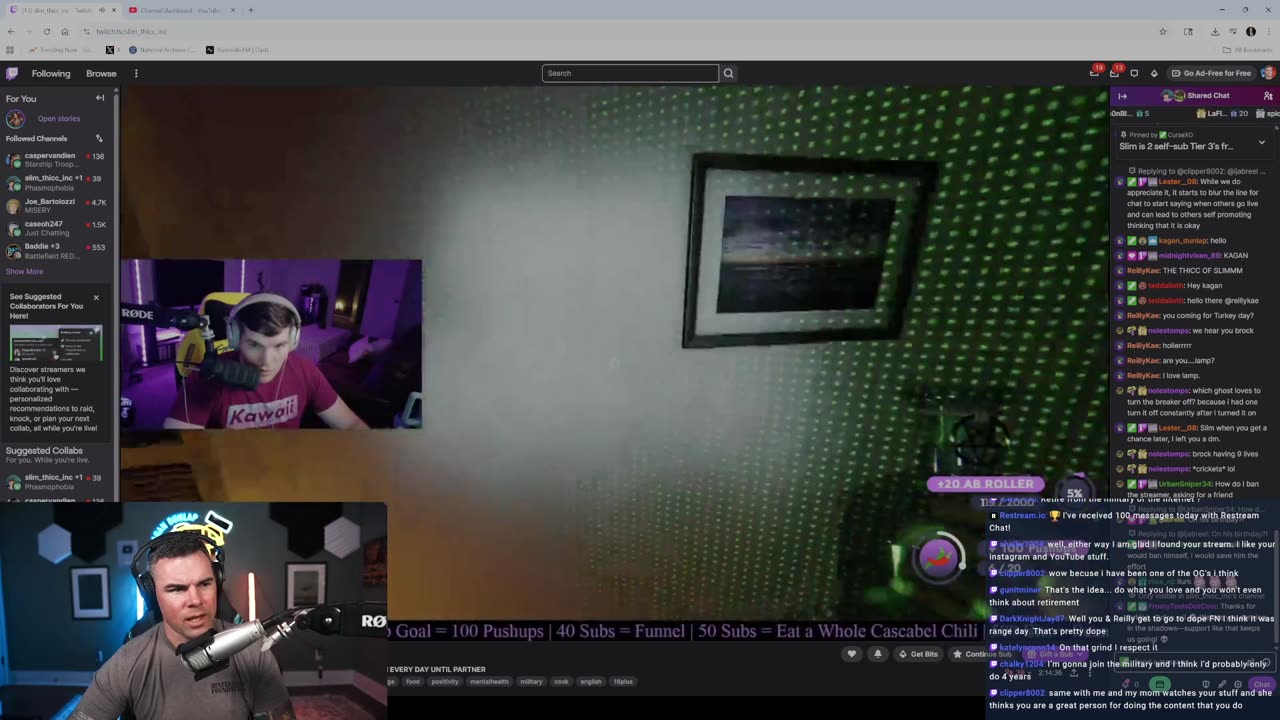The width and height of the screenshot is (1280, 720).
Task: Expand followed channels with Show More
Action: point(24,272)
